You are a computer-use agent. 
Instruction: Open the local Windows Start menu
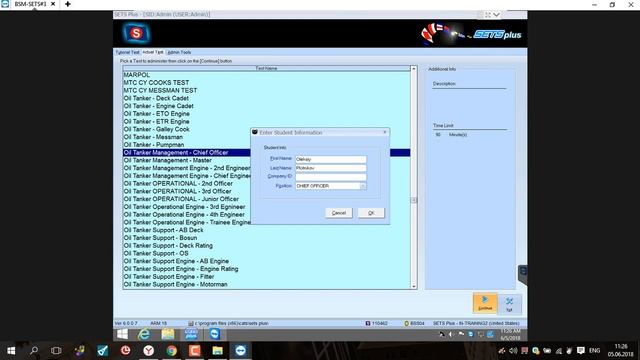coord(11,351)
